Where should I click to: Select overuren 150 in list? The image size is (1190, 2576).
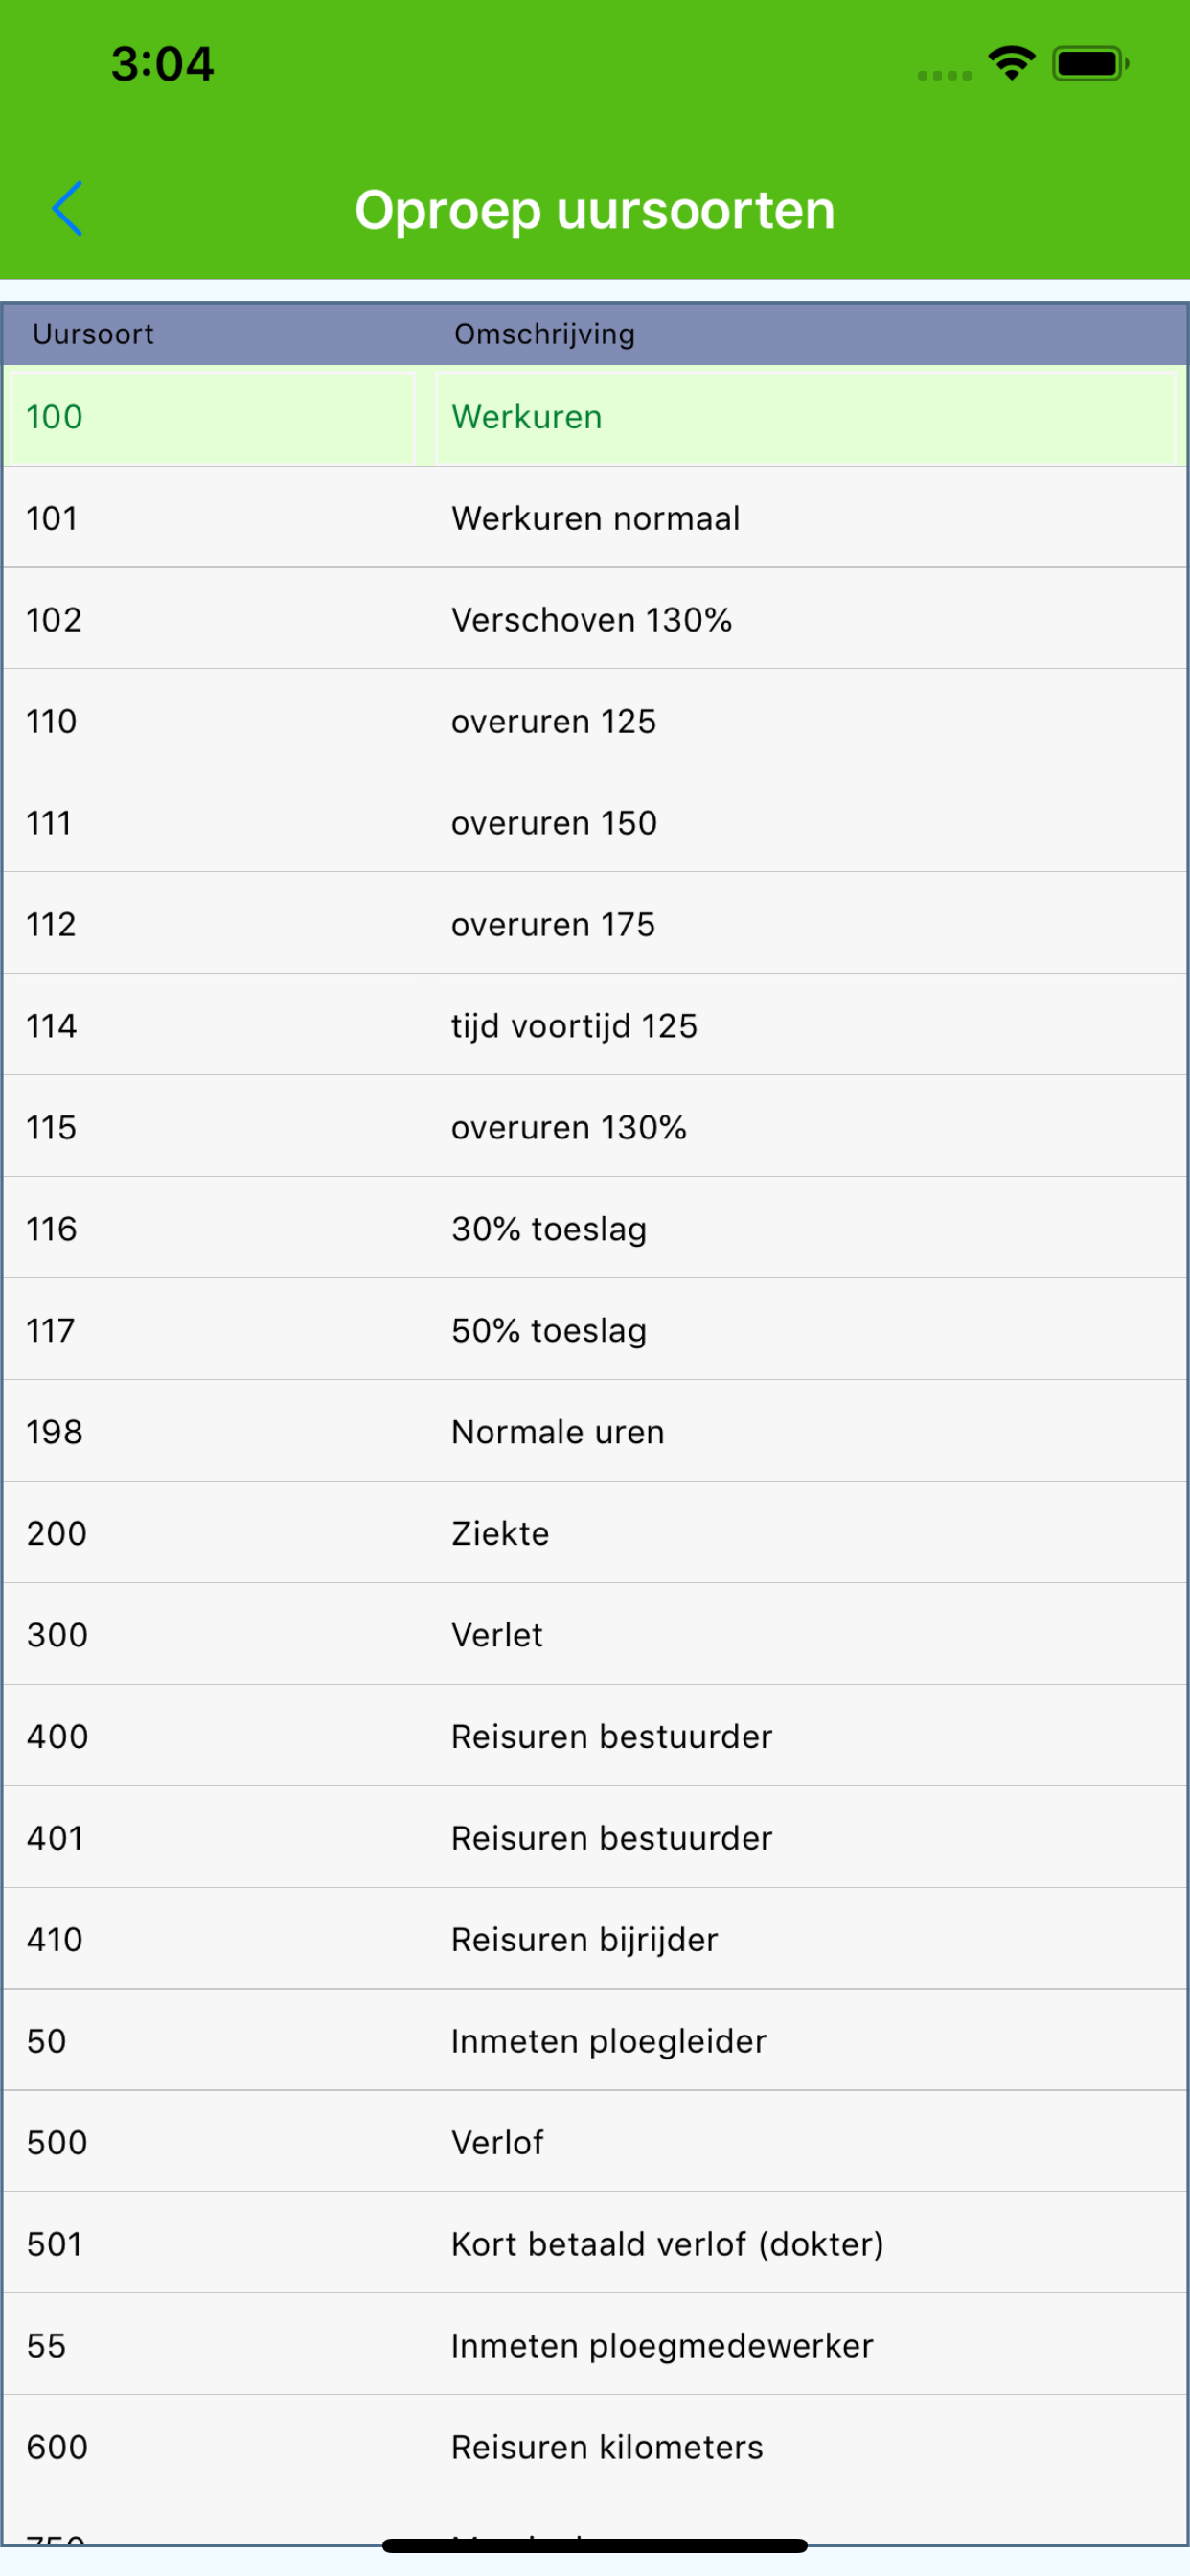tap(594, 823)
